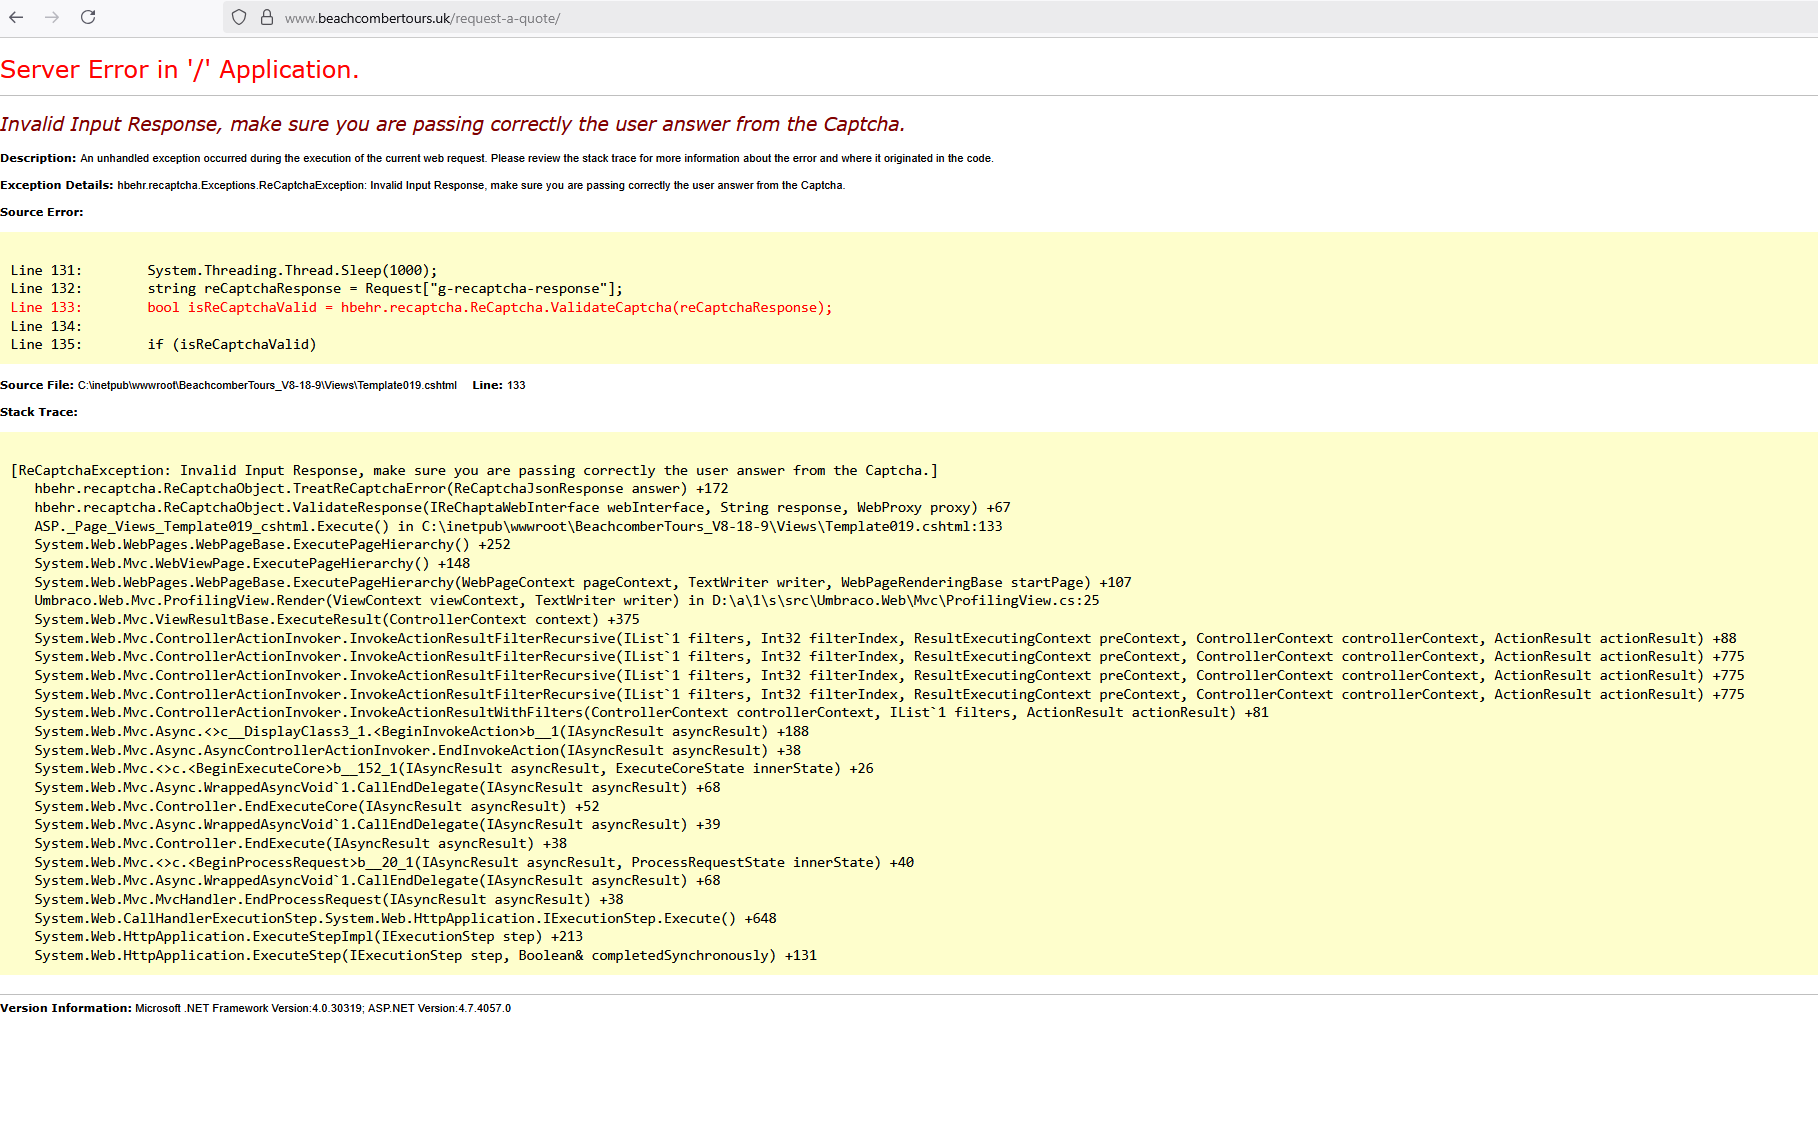Click the browser forward arrow
1818x1137 pixels.
click(x=52, y=18)
